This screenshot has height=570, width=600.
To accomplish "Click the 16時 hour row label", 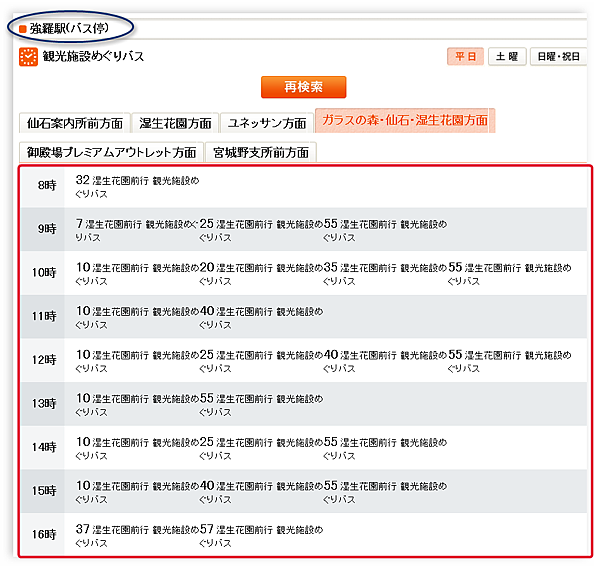I will point(44,534).
